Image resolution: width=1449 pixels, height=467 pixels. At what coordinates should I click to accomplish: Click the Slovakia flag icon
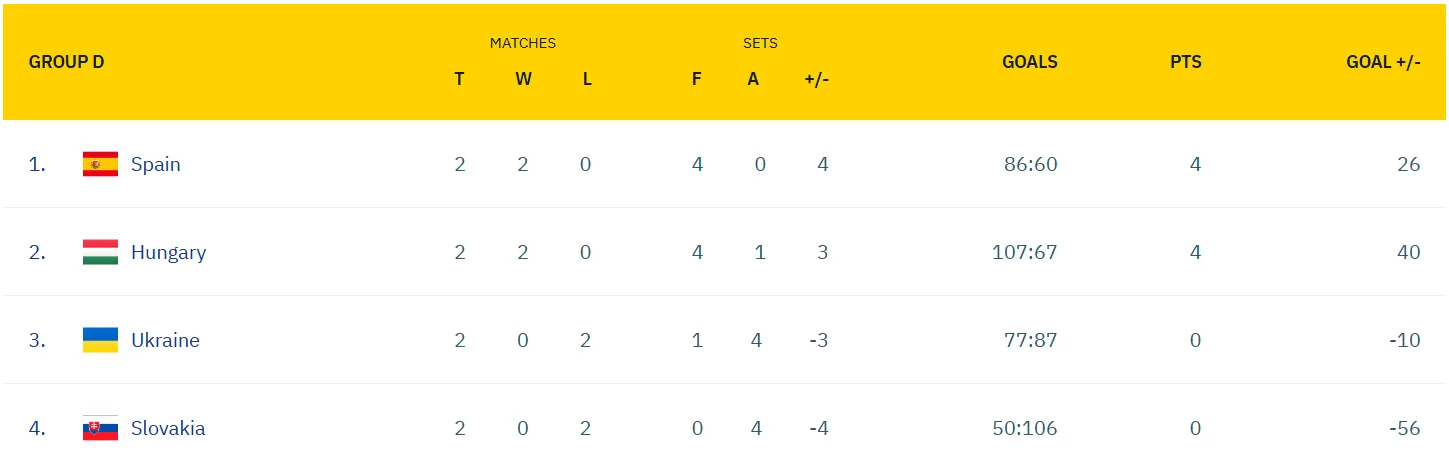100,428
